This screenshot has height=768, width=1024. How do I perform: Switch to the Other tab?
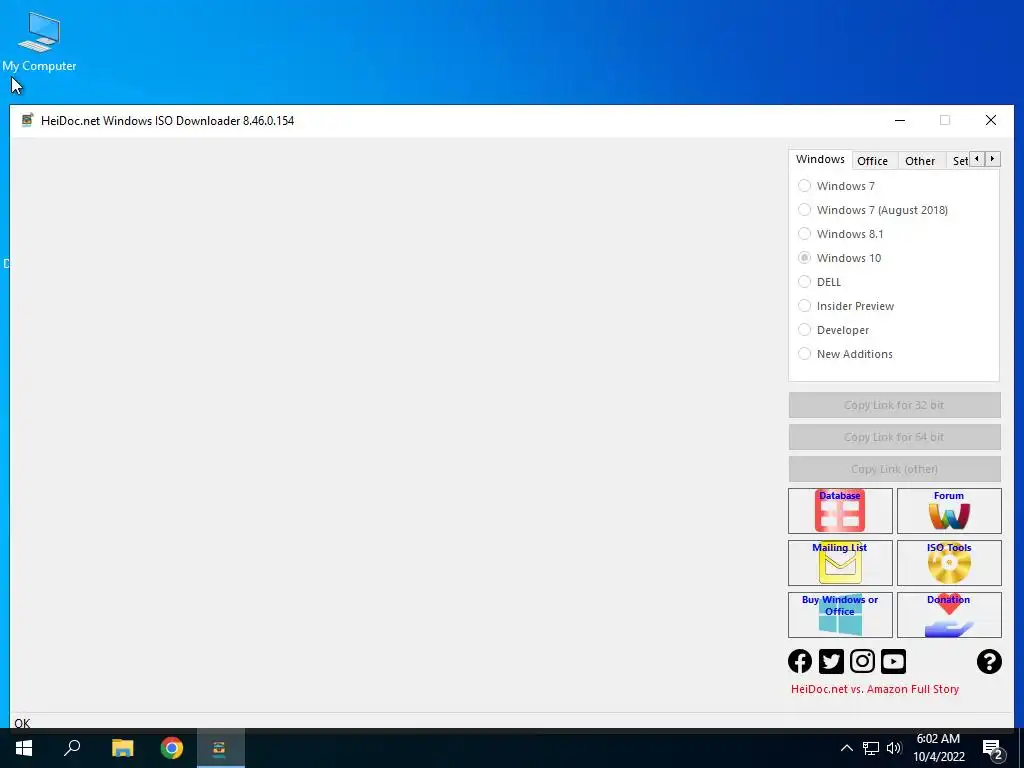[x=920, y=161]
